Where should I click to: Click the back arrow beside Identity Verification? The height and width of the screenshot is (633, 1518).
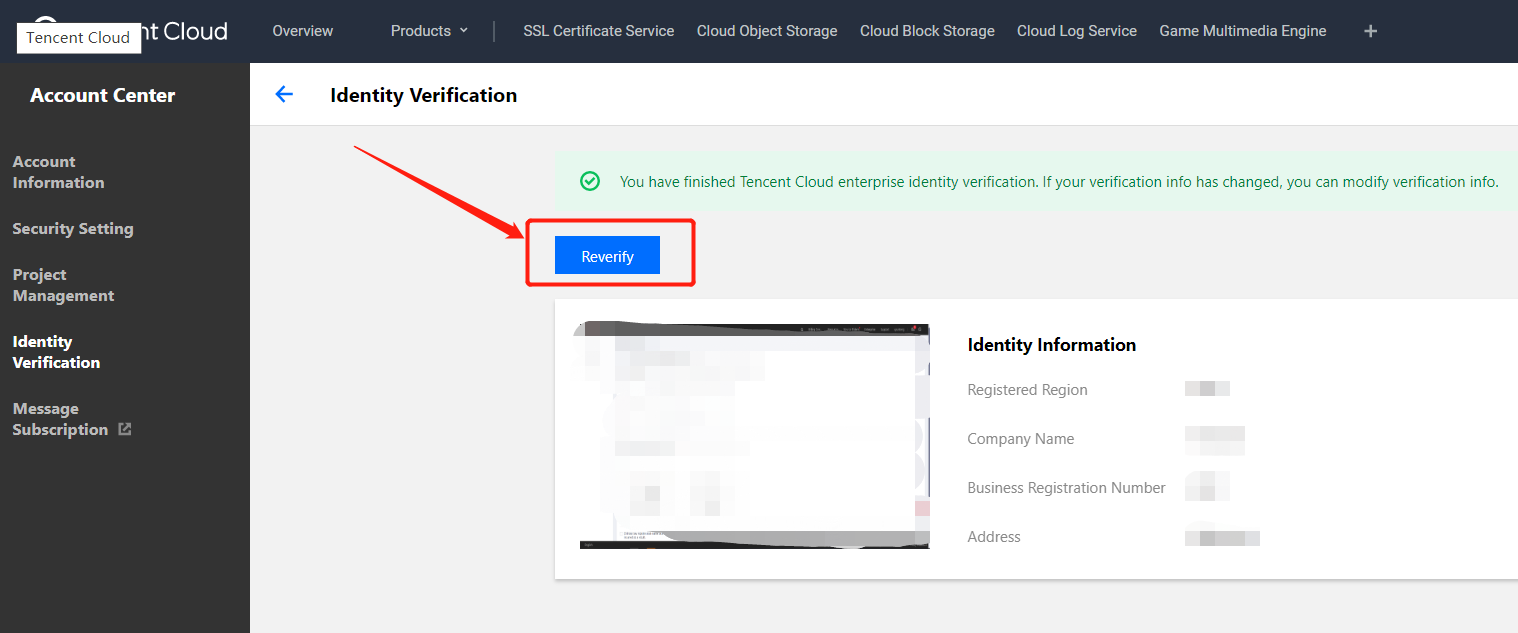[x=284, y=94]
